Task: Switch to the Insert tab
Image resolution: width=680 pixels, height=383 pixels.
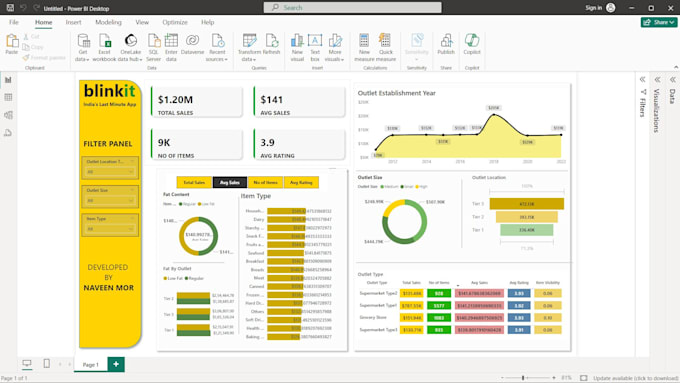Action: point(73,22)
